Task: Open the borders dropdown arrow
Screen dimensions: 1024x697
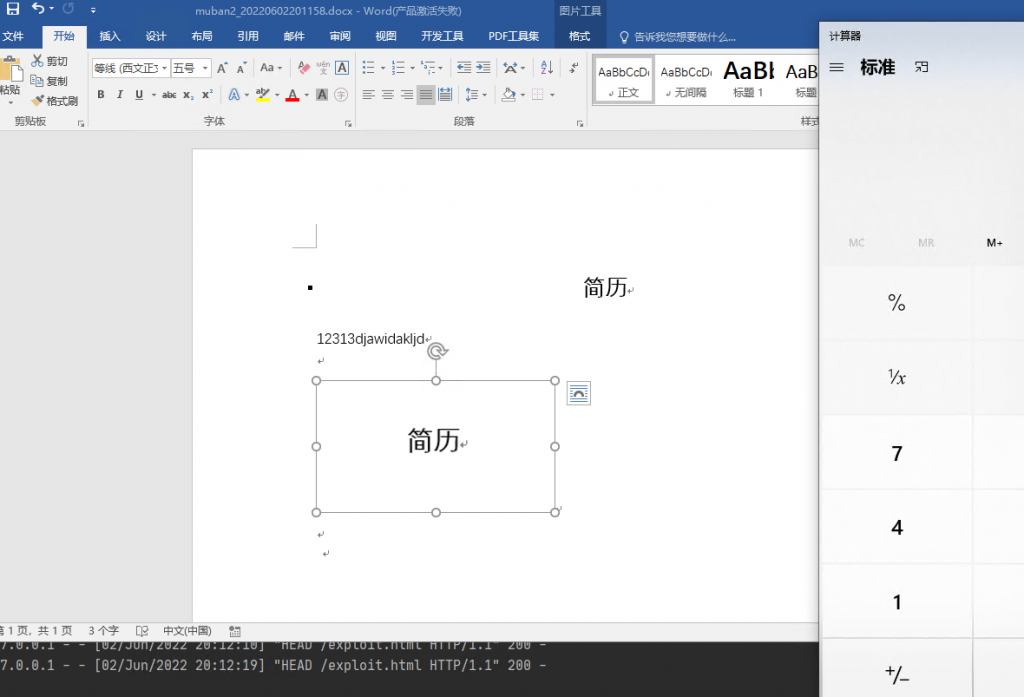Action: (x=552, y=95)
